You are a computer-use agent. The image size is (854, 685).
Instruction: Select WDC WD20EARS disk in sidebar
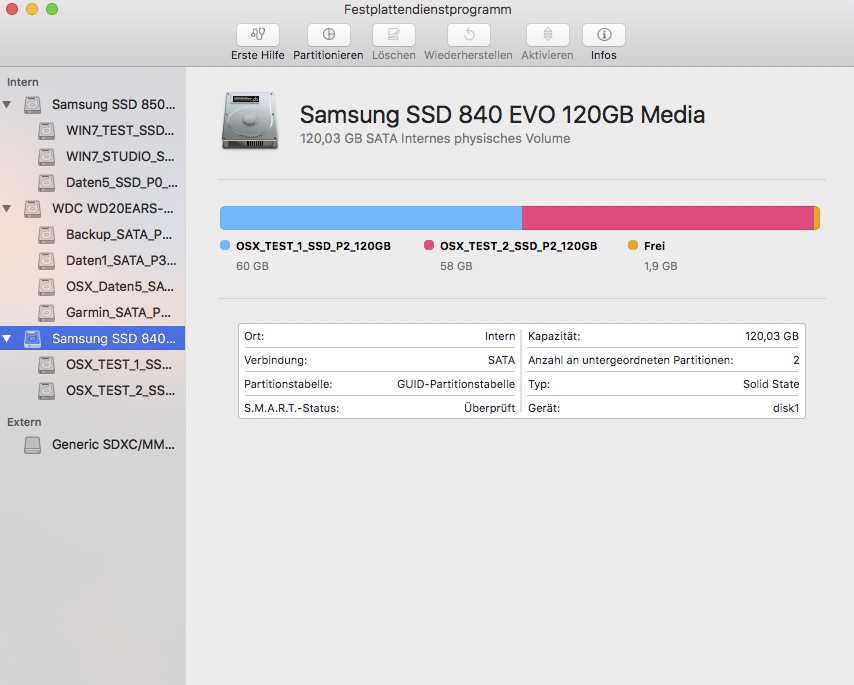(x=93, y=209)
